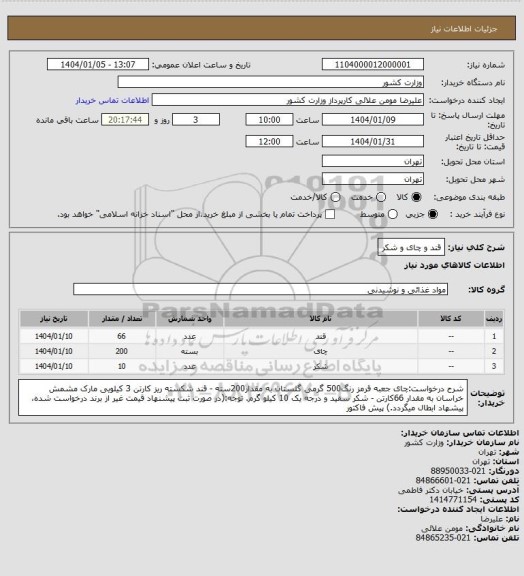Select the متوسط purchase type radio
Viewport: 524px width, 576px height.
pos(393,214)
